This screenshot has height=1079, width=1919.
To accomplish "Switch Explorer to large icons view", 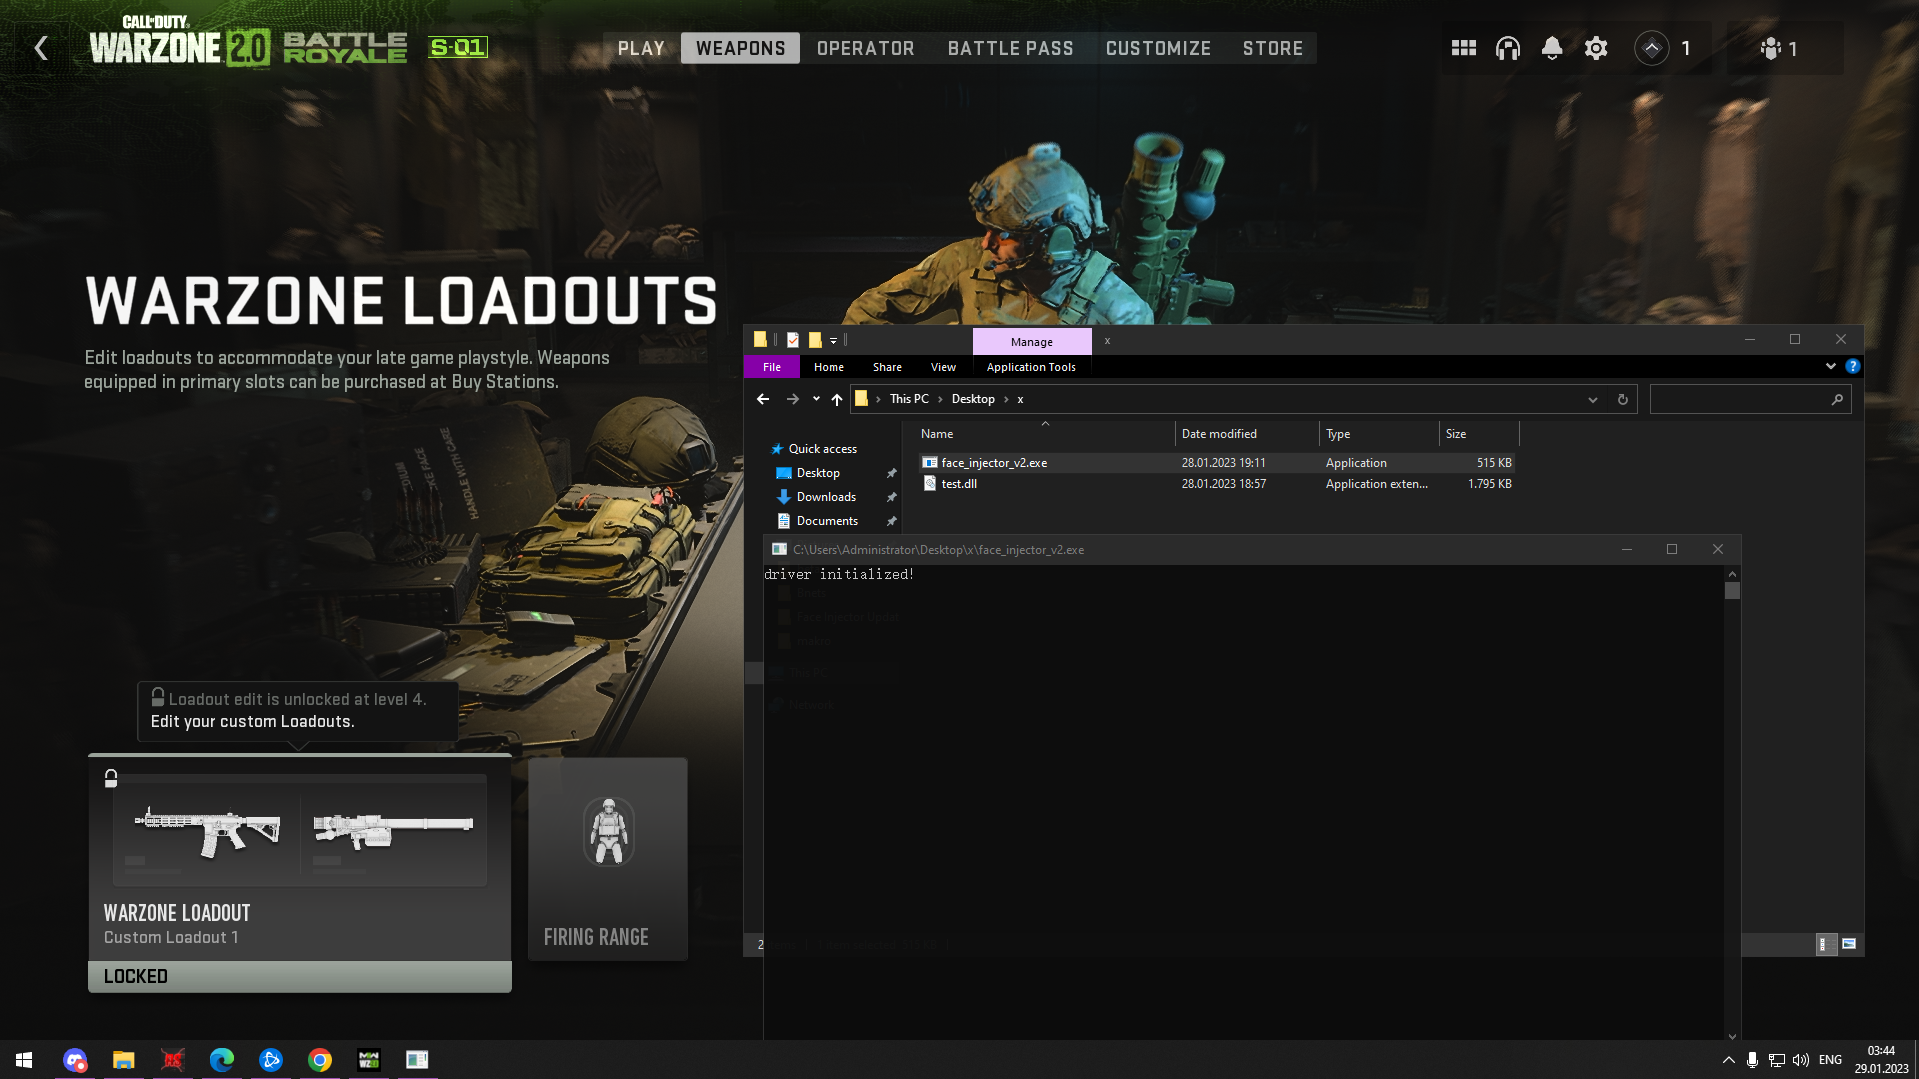I will [x=1849, y=944].
